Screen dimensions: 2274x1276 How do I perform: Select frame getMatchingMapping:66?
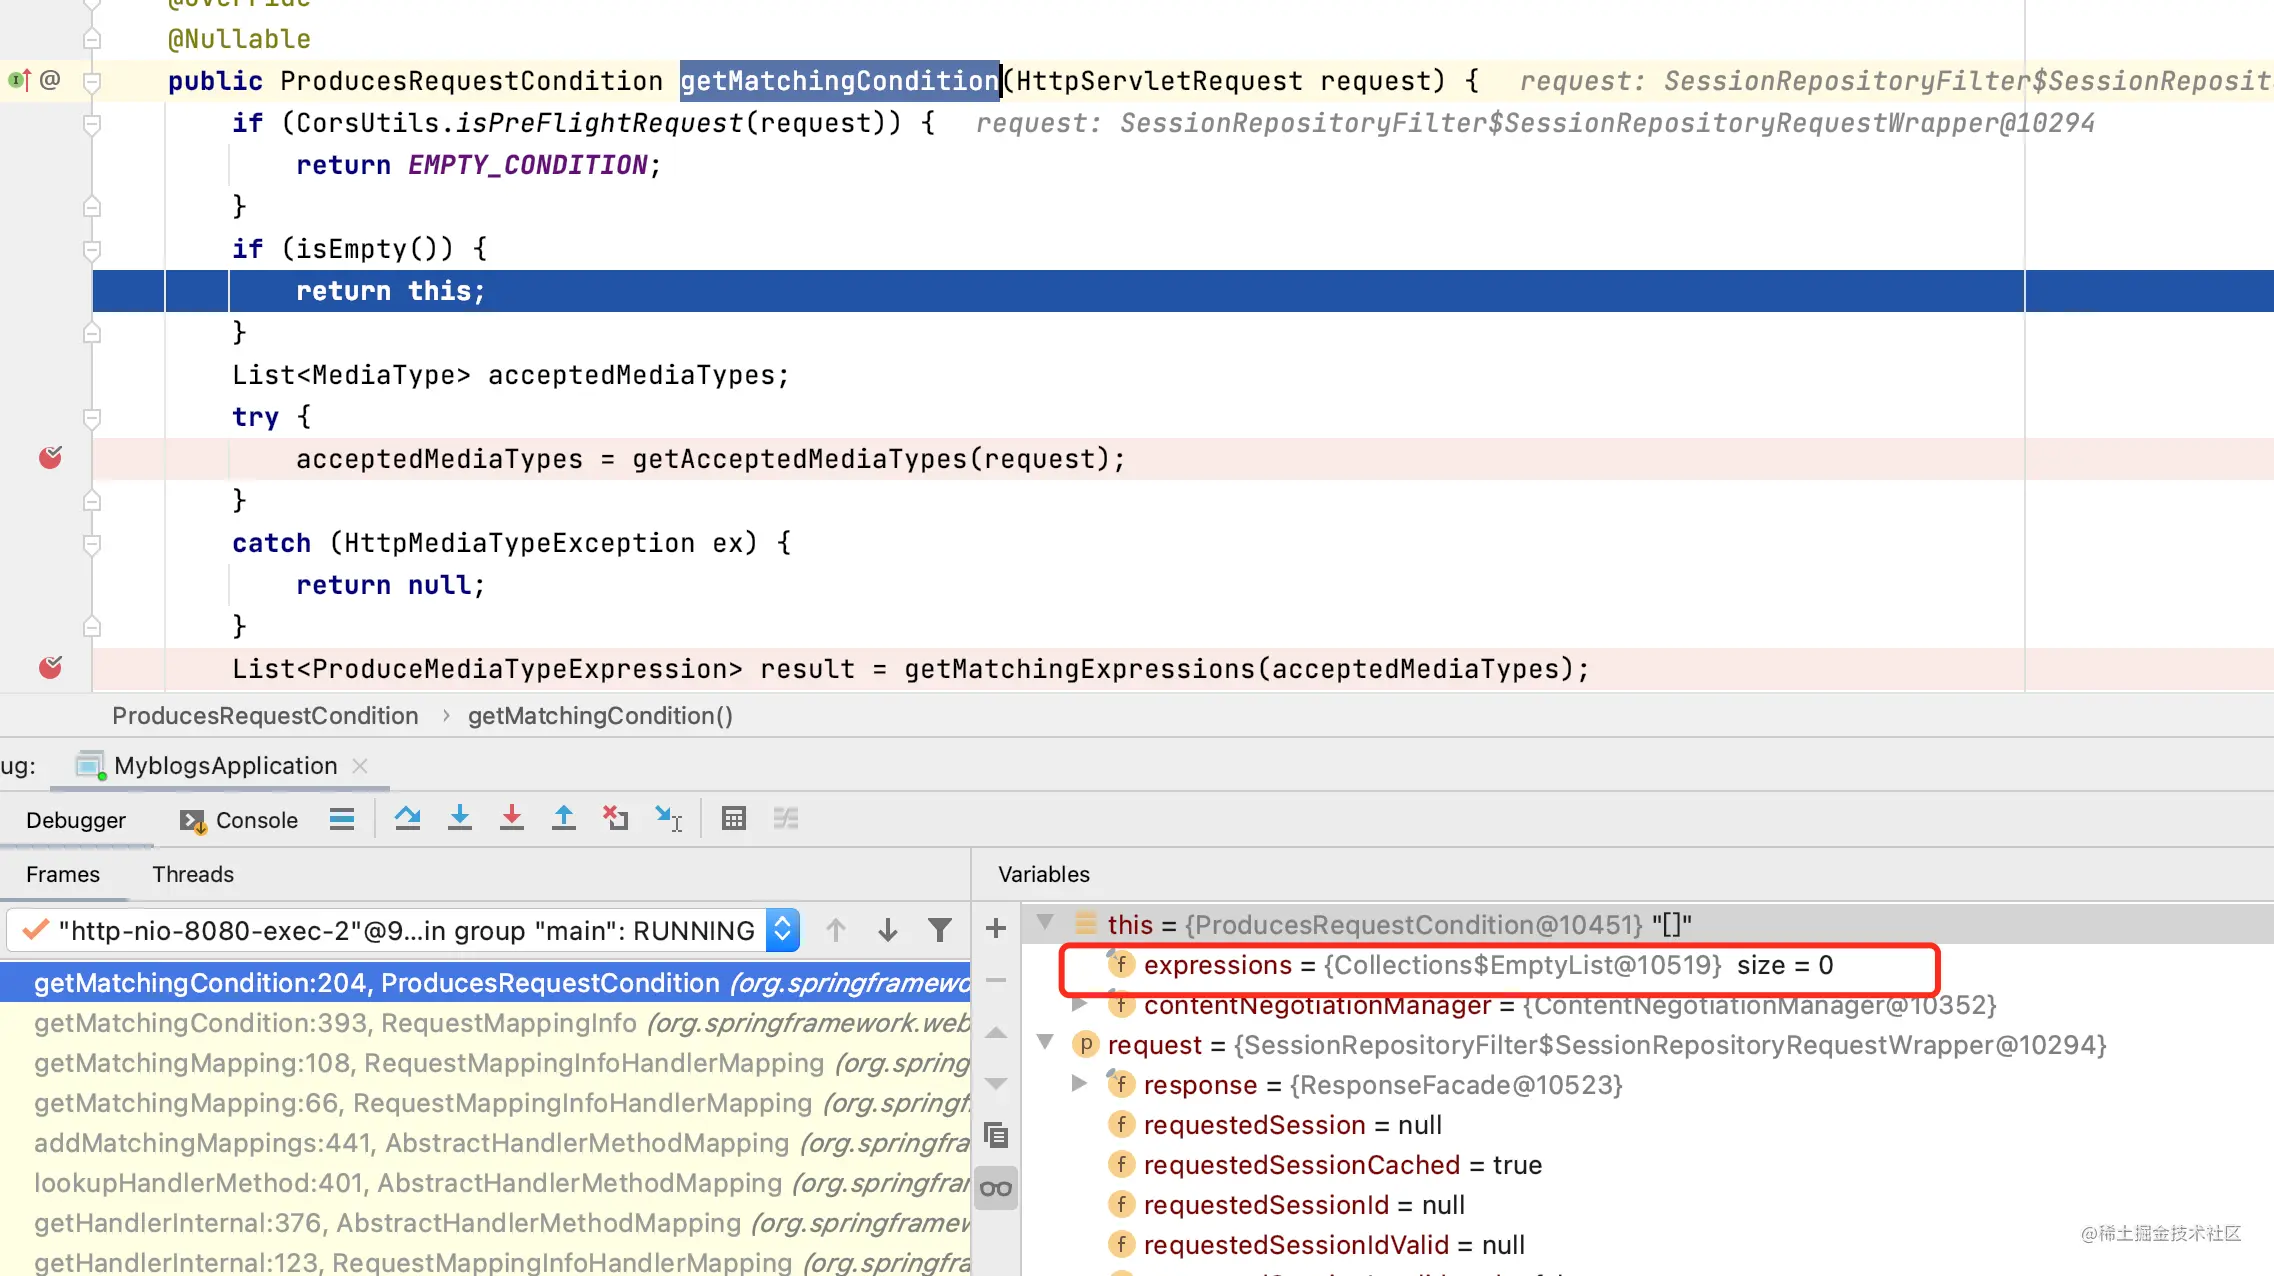[485, 1103]
